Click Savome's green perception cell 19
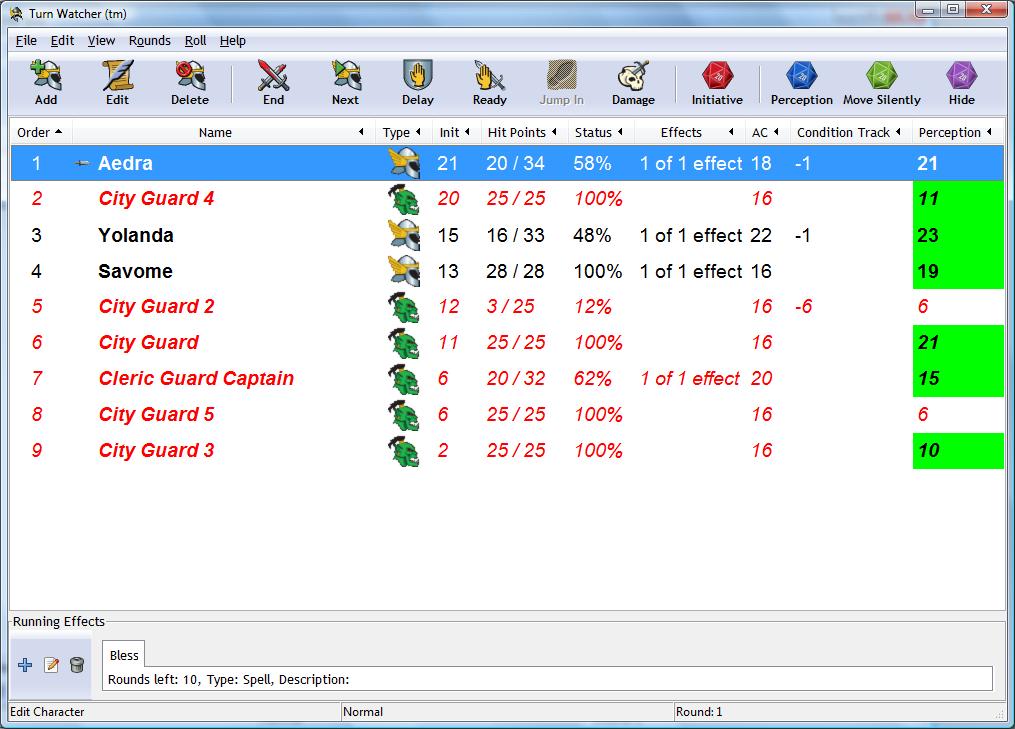 pos(958,271)
